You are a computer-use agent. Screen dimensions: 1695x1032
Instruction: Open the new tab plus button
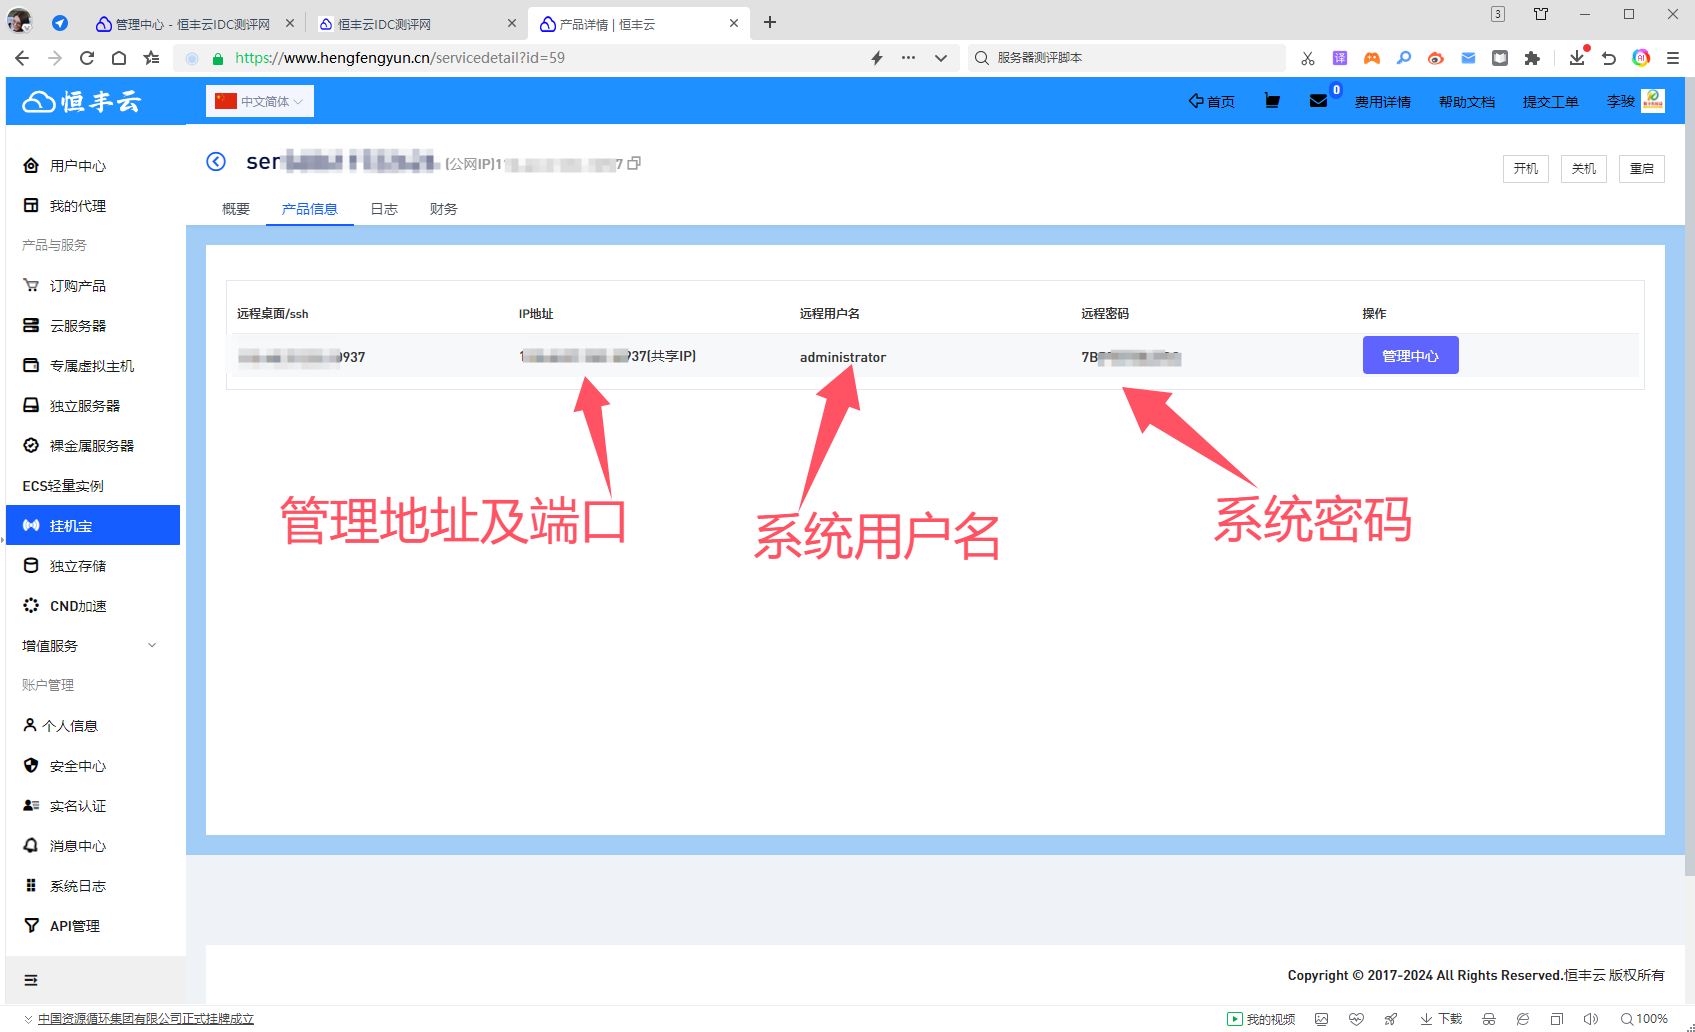coord(770,22)
